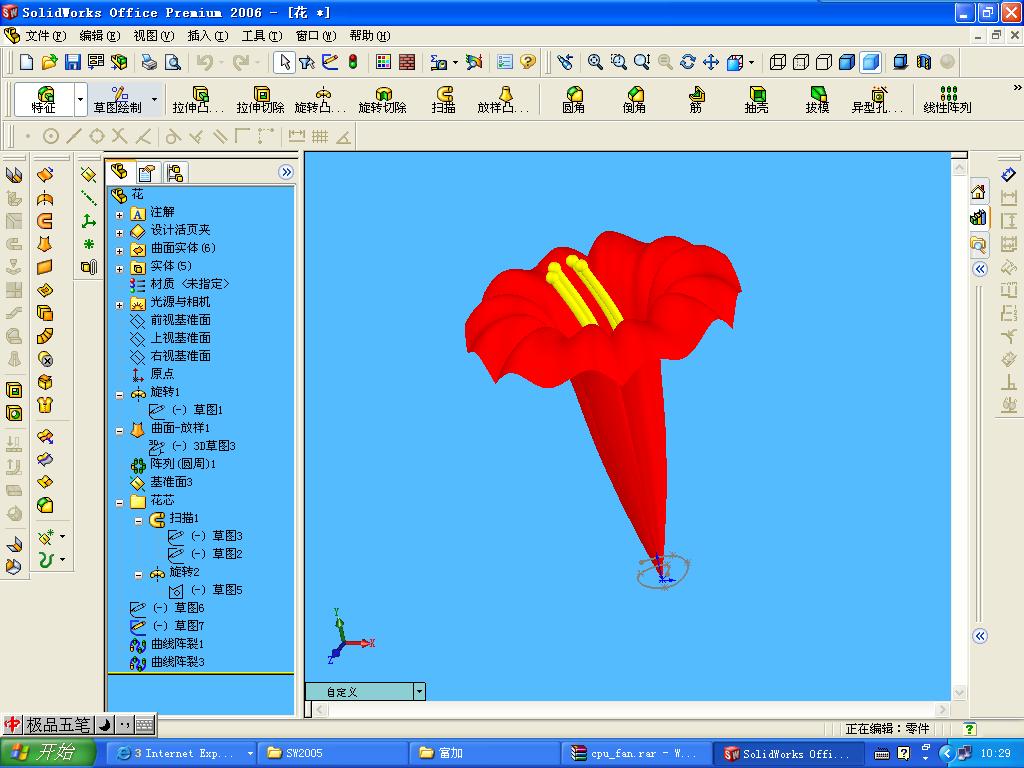1024x768 pixels.
Task: Open the 文件(F) menu
Action: [x=45, y=36]
